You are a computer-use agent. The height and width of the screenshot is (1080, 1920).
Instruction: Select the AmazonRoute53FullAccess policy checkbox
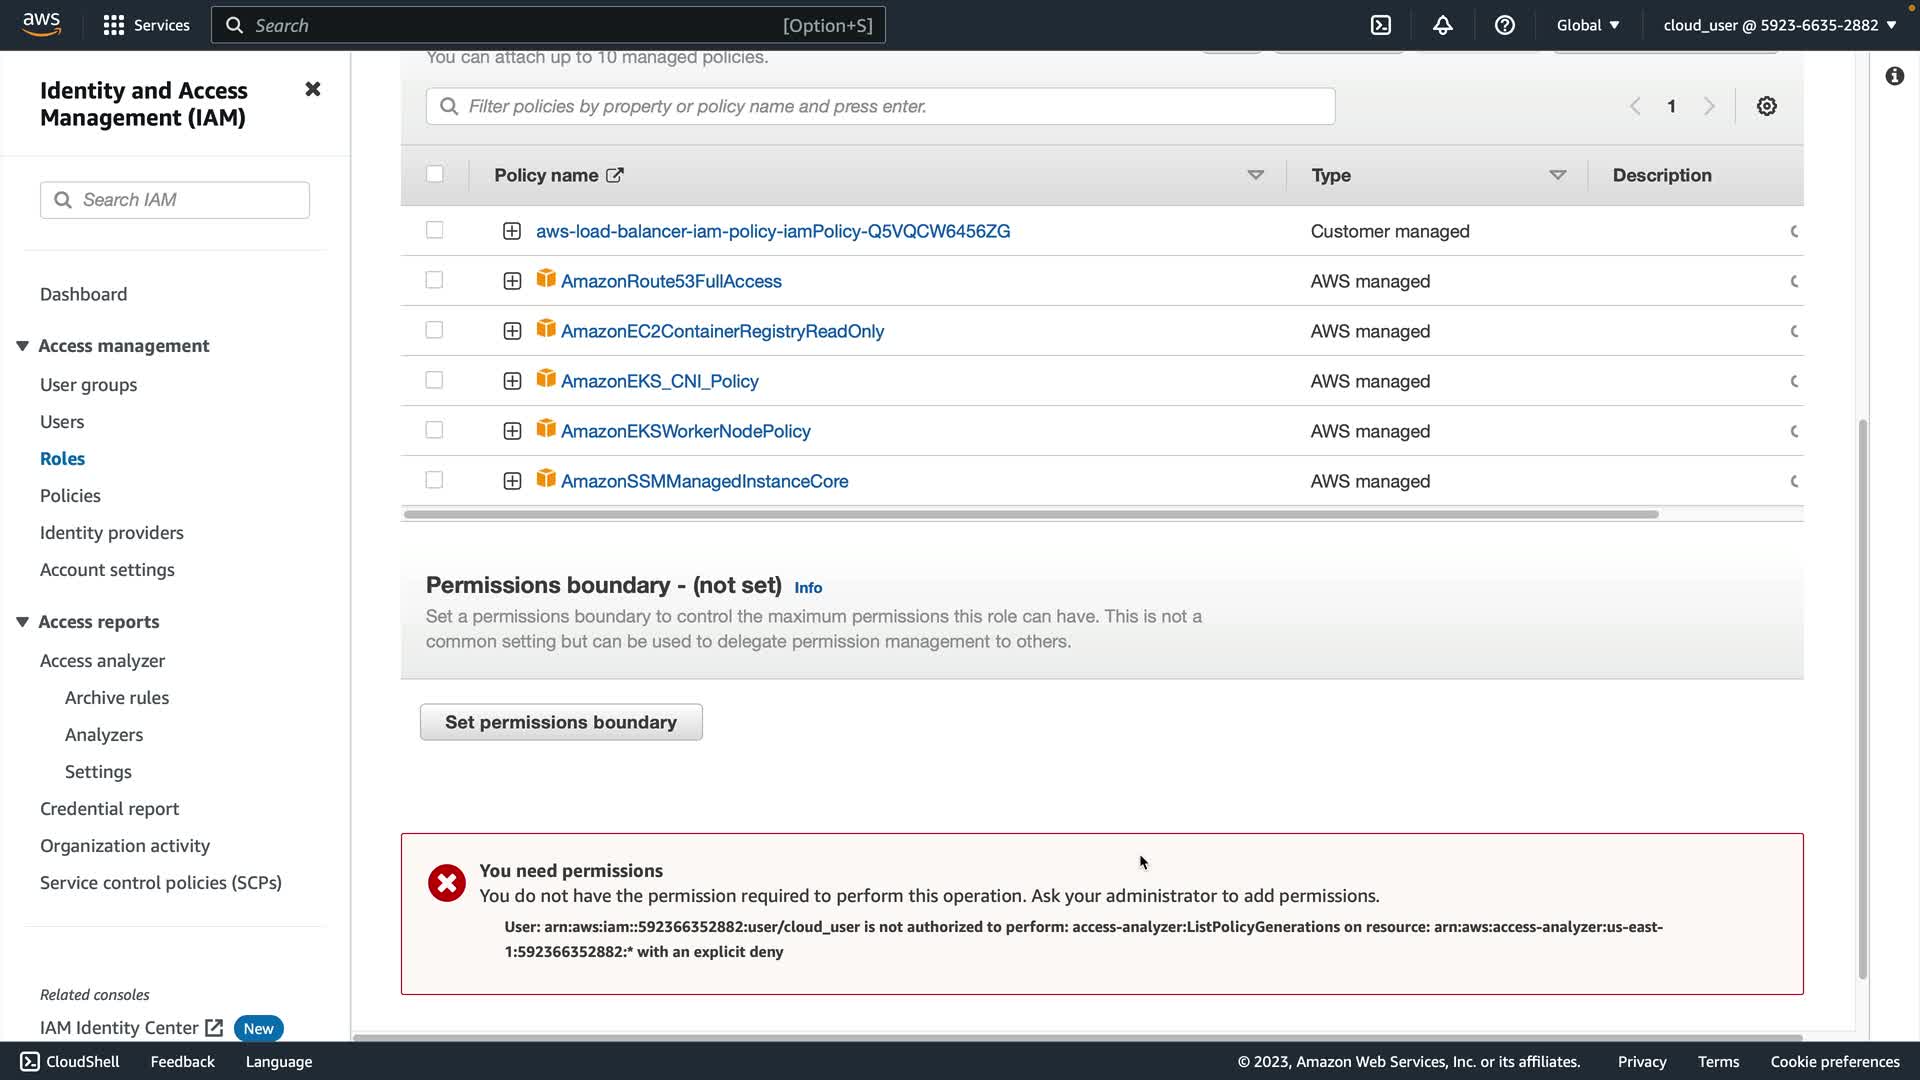[434, 280]
